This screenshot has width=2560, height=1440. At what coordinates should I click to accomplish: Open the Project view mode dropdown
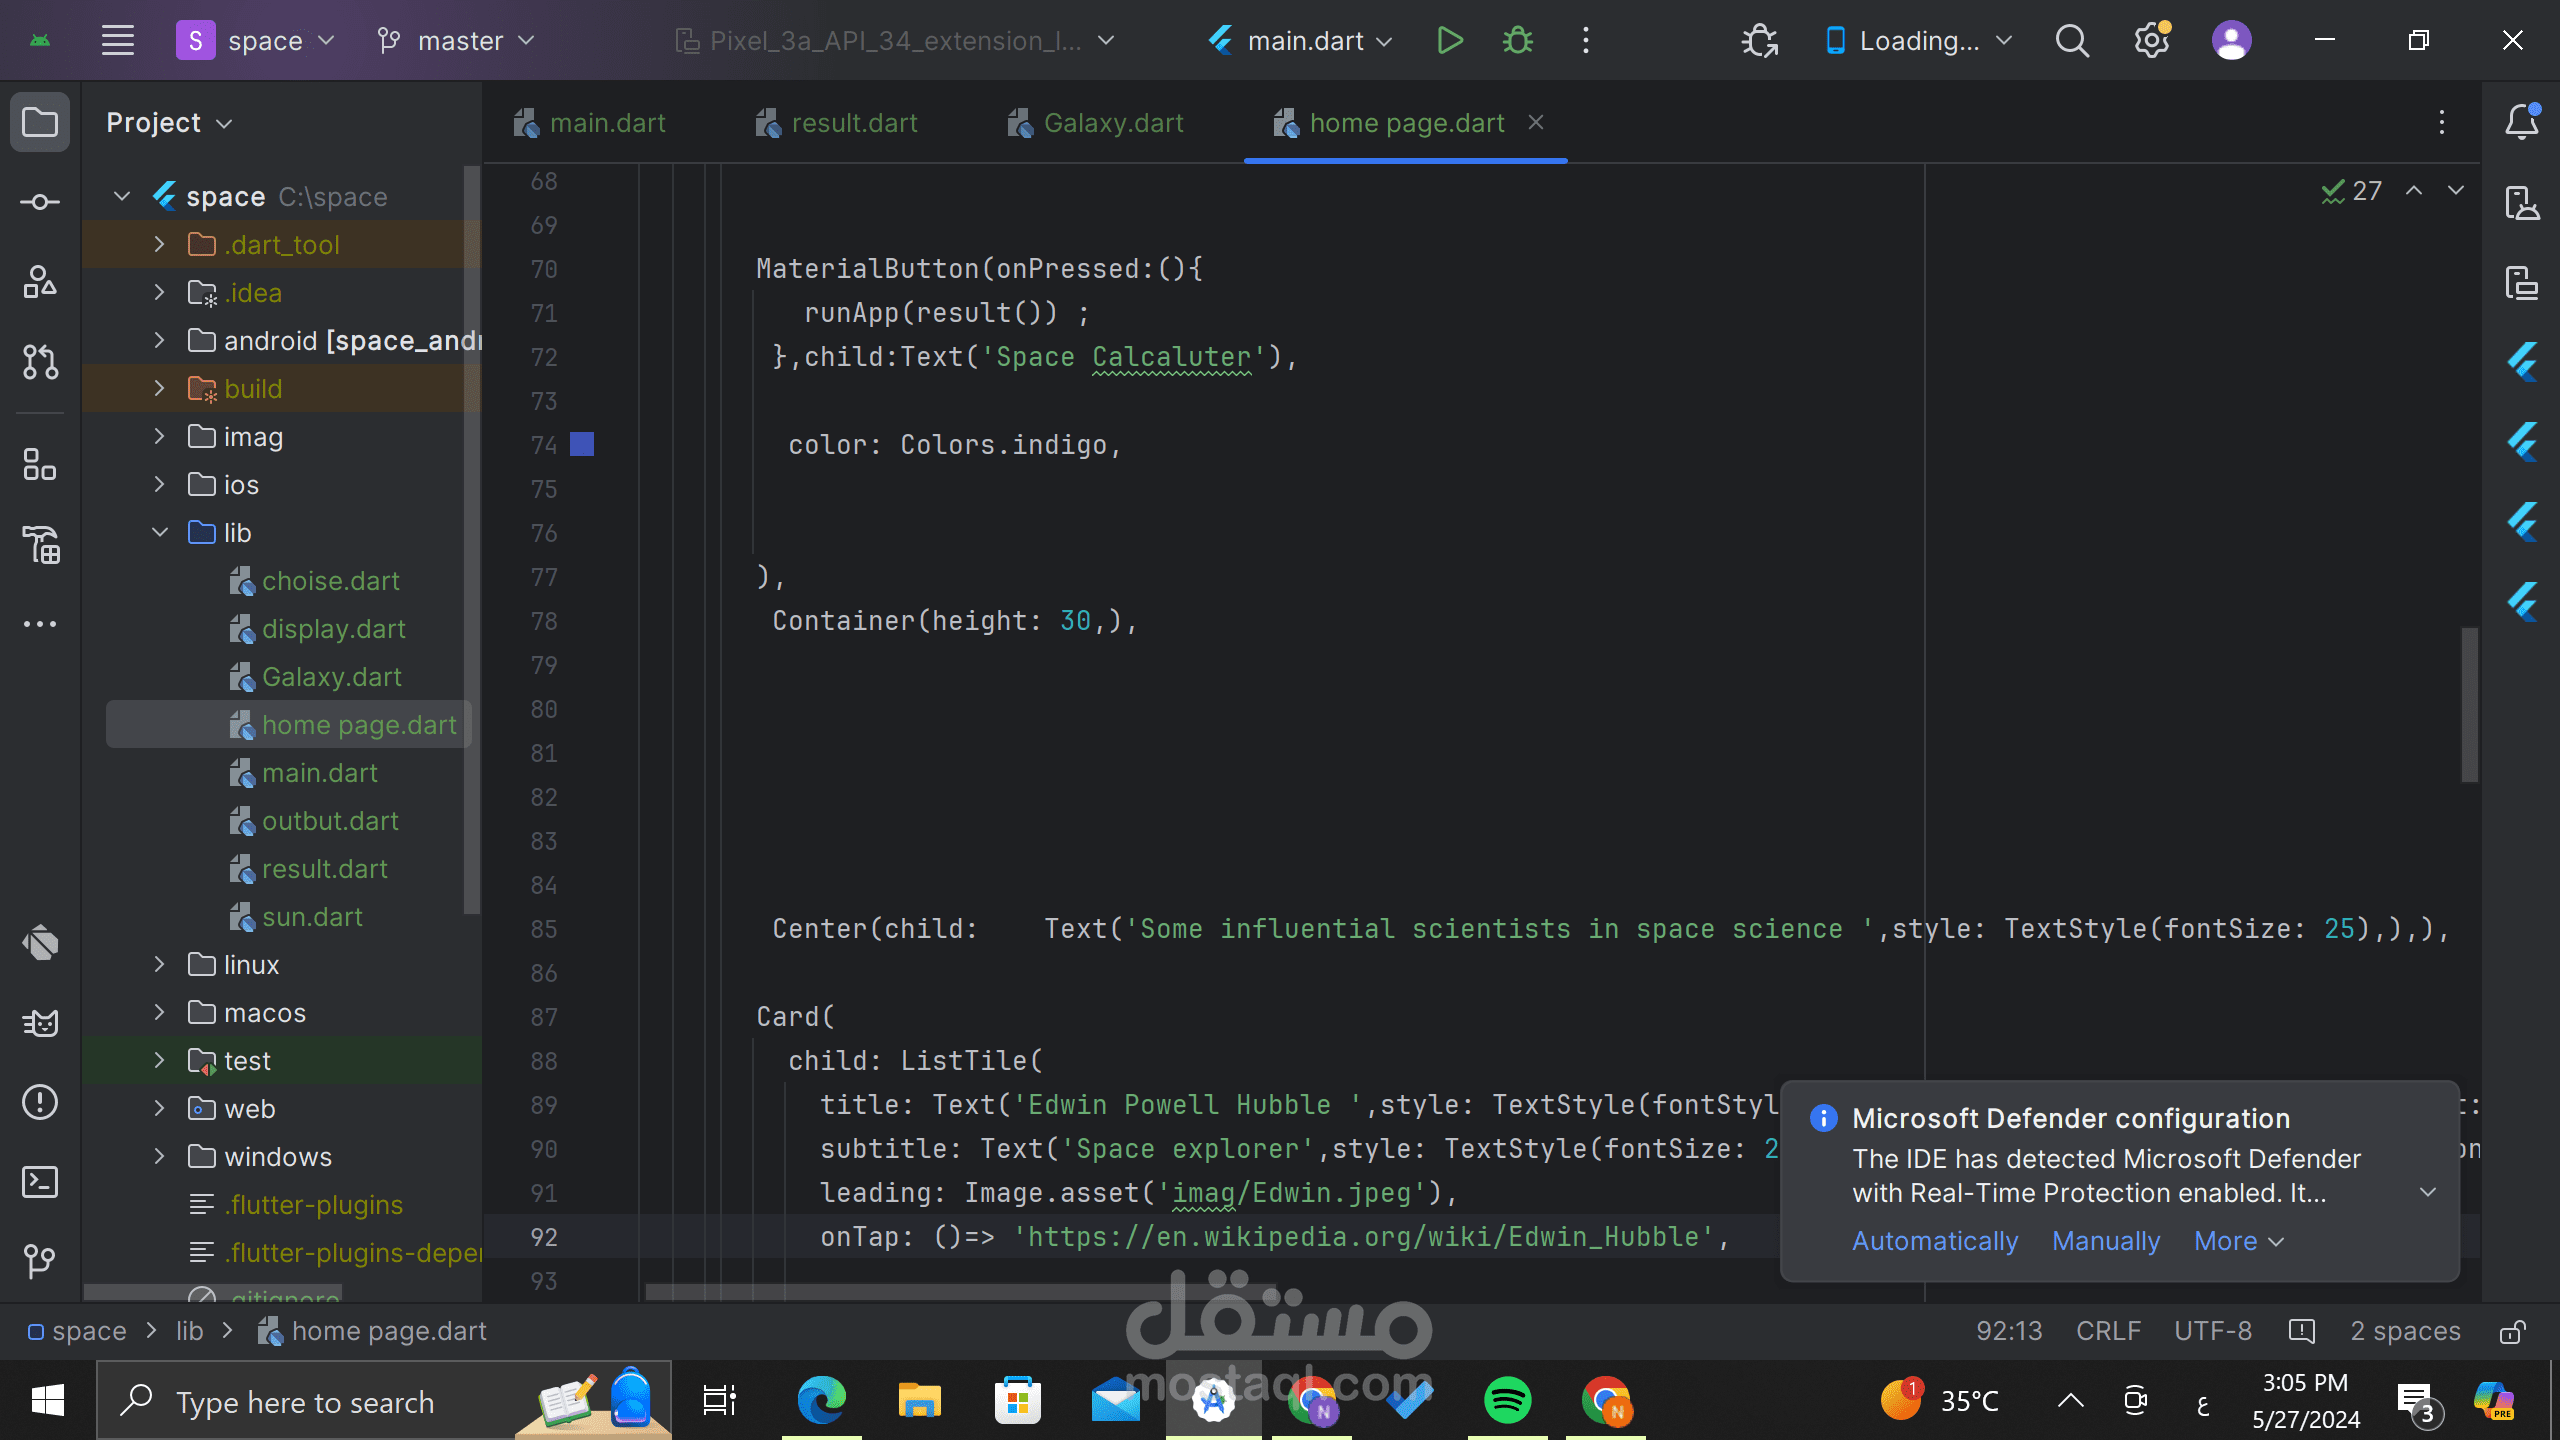point(168,123)
